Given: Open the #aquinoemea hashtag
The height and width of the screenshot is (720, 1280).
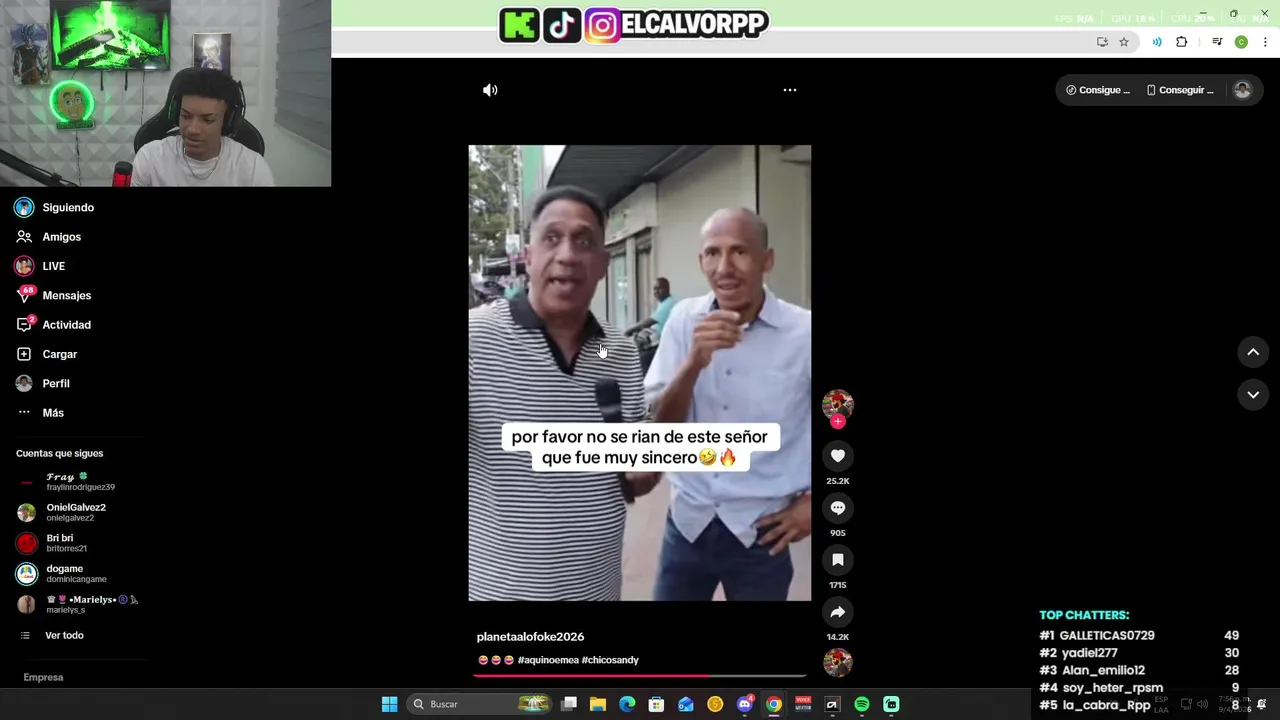Looking at the screenshot, I should 548,660.
